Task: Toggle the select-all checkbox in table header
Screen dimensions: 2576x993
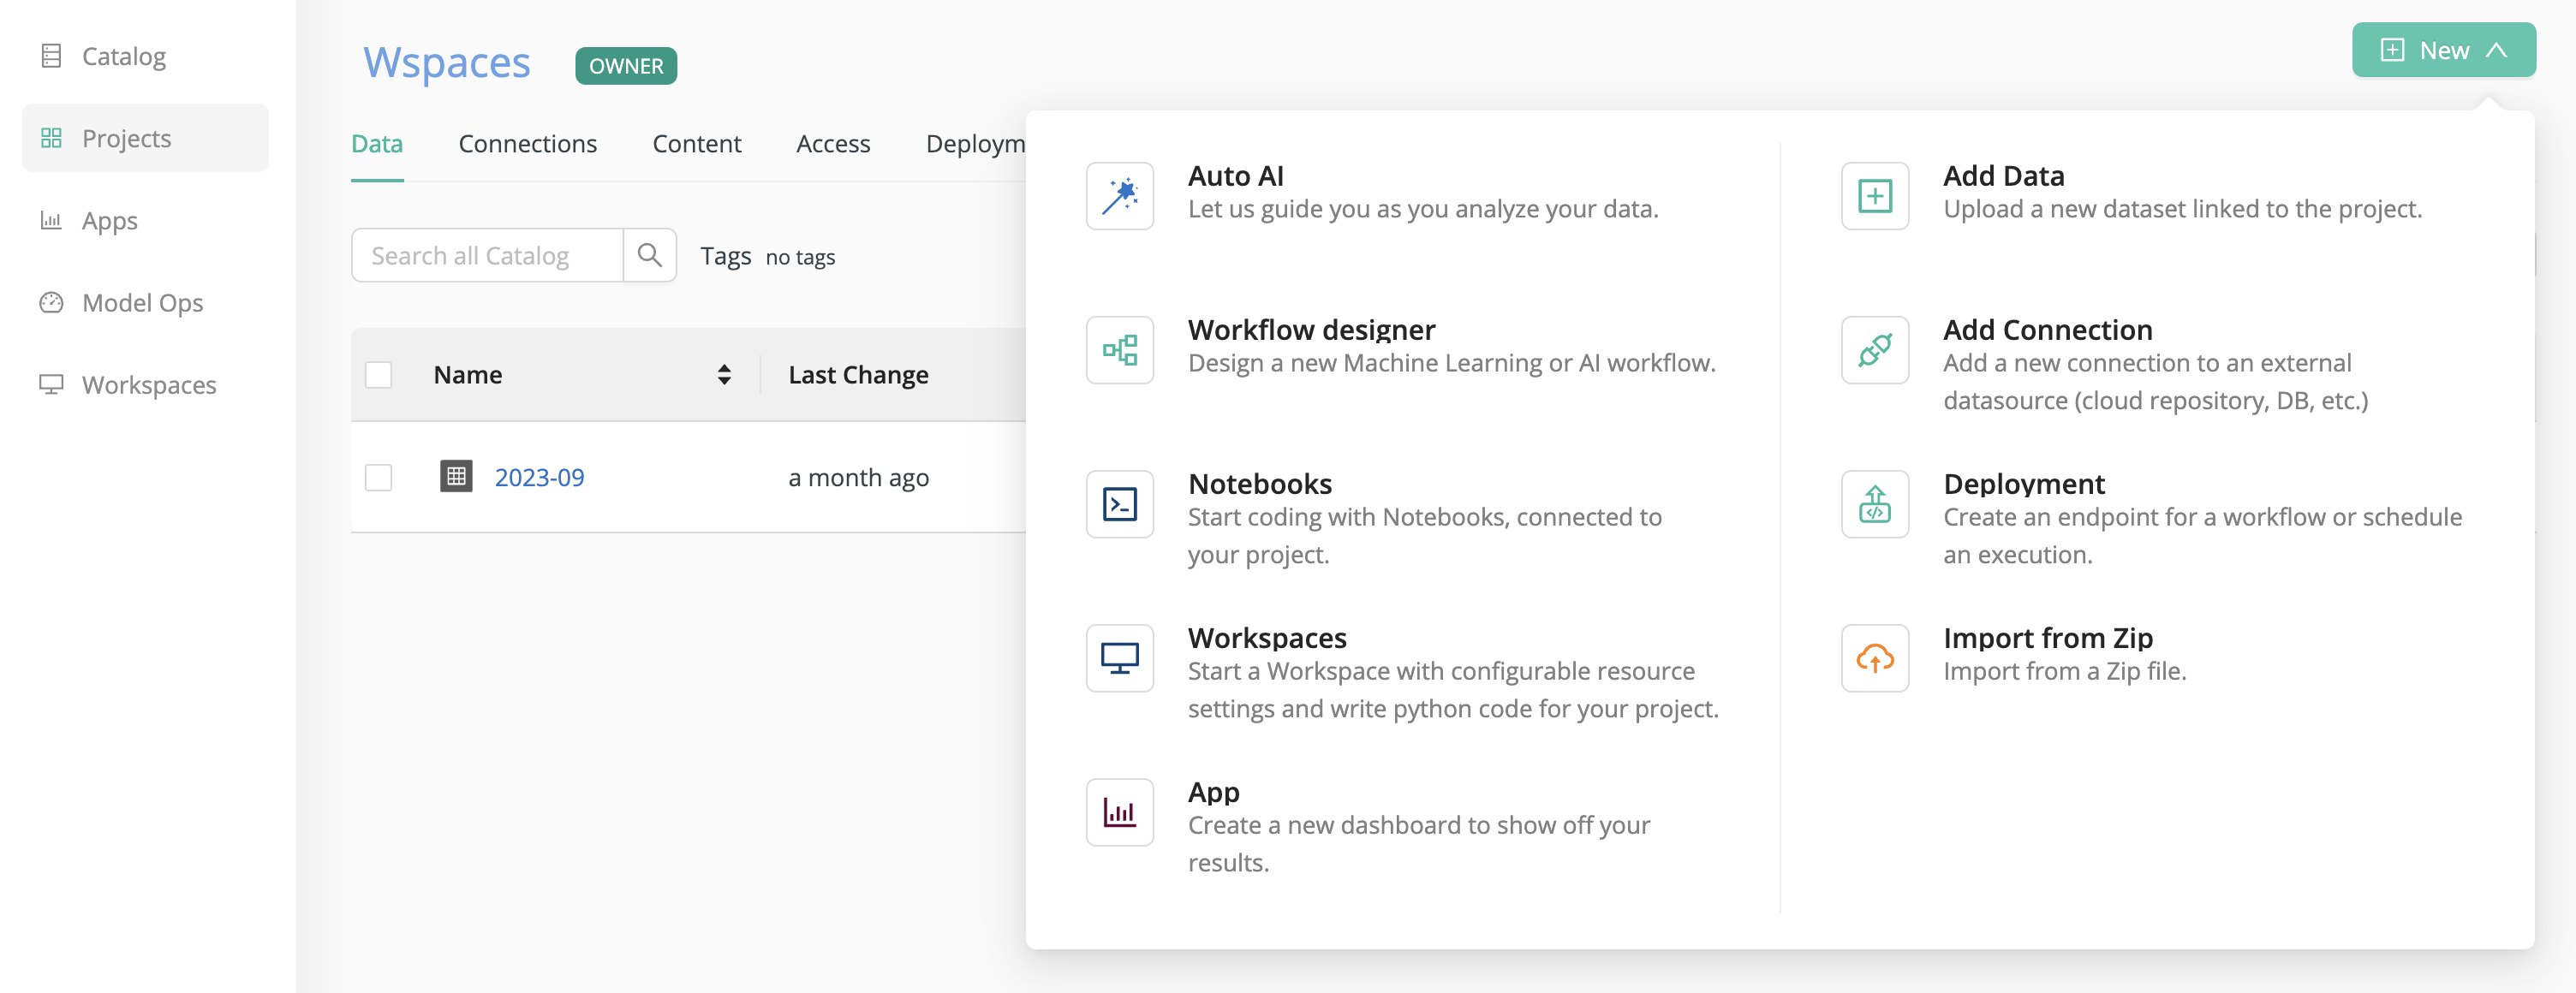Action: pyautogui.click(x=378, y=375)
